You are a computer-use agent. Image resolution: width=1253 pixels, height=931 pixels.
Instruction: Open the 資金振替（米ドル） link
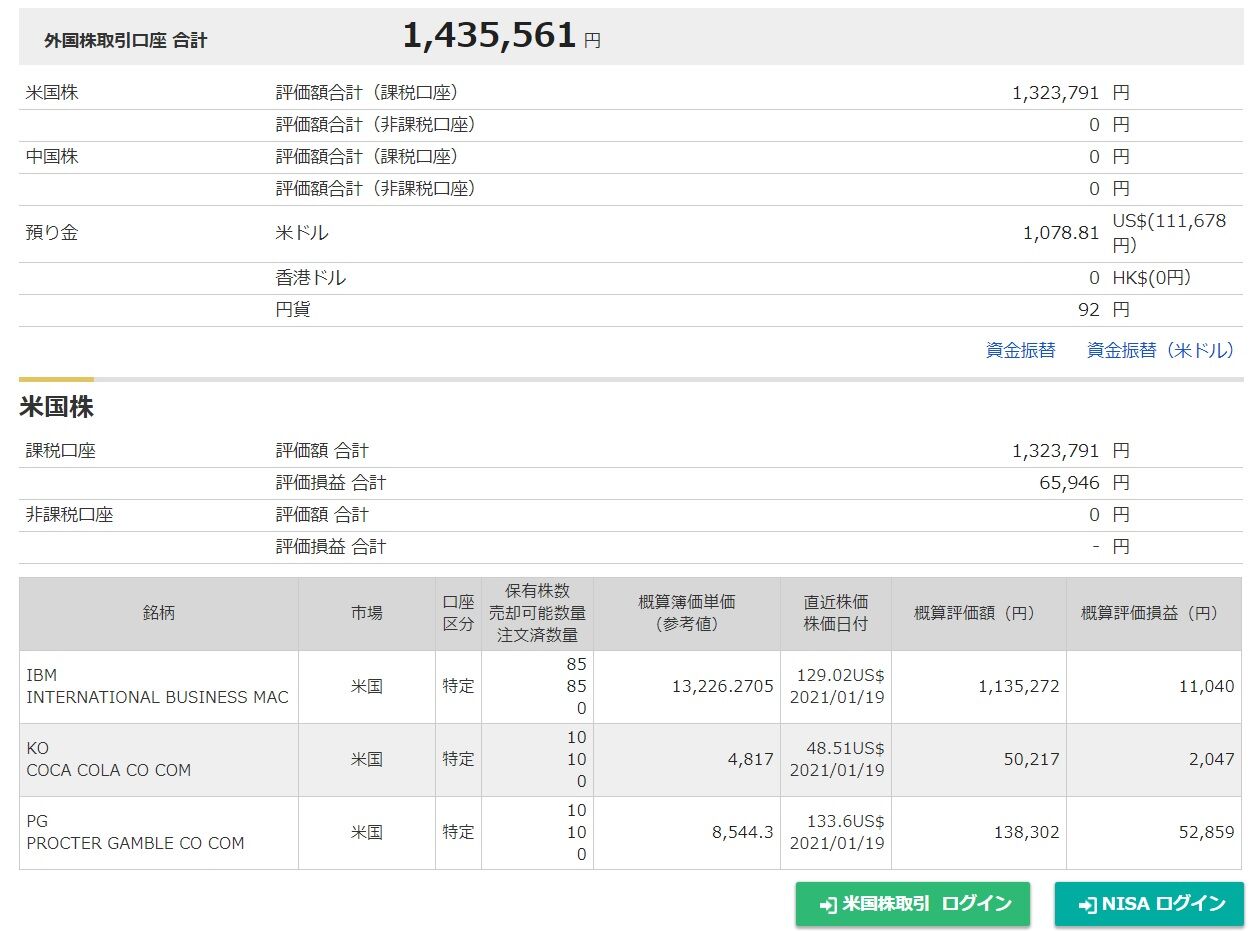tap(1160, 350)
